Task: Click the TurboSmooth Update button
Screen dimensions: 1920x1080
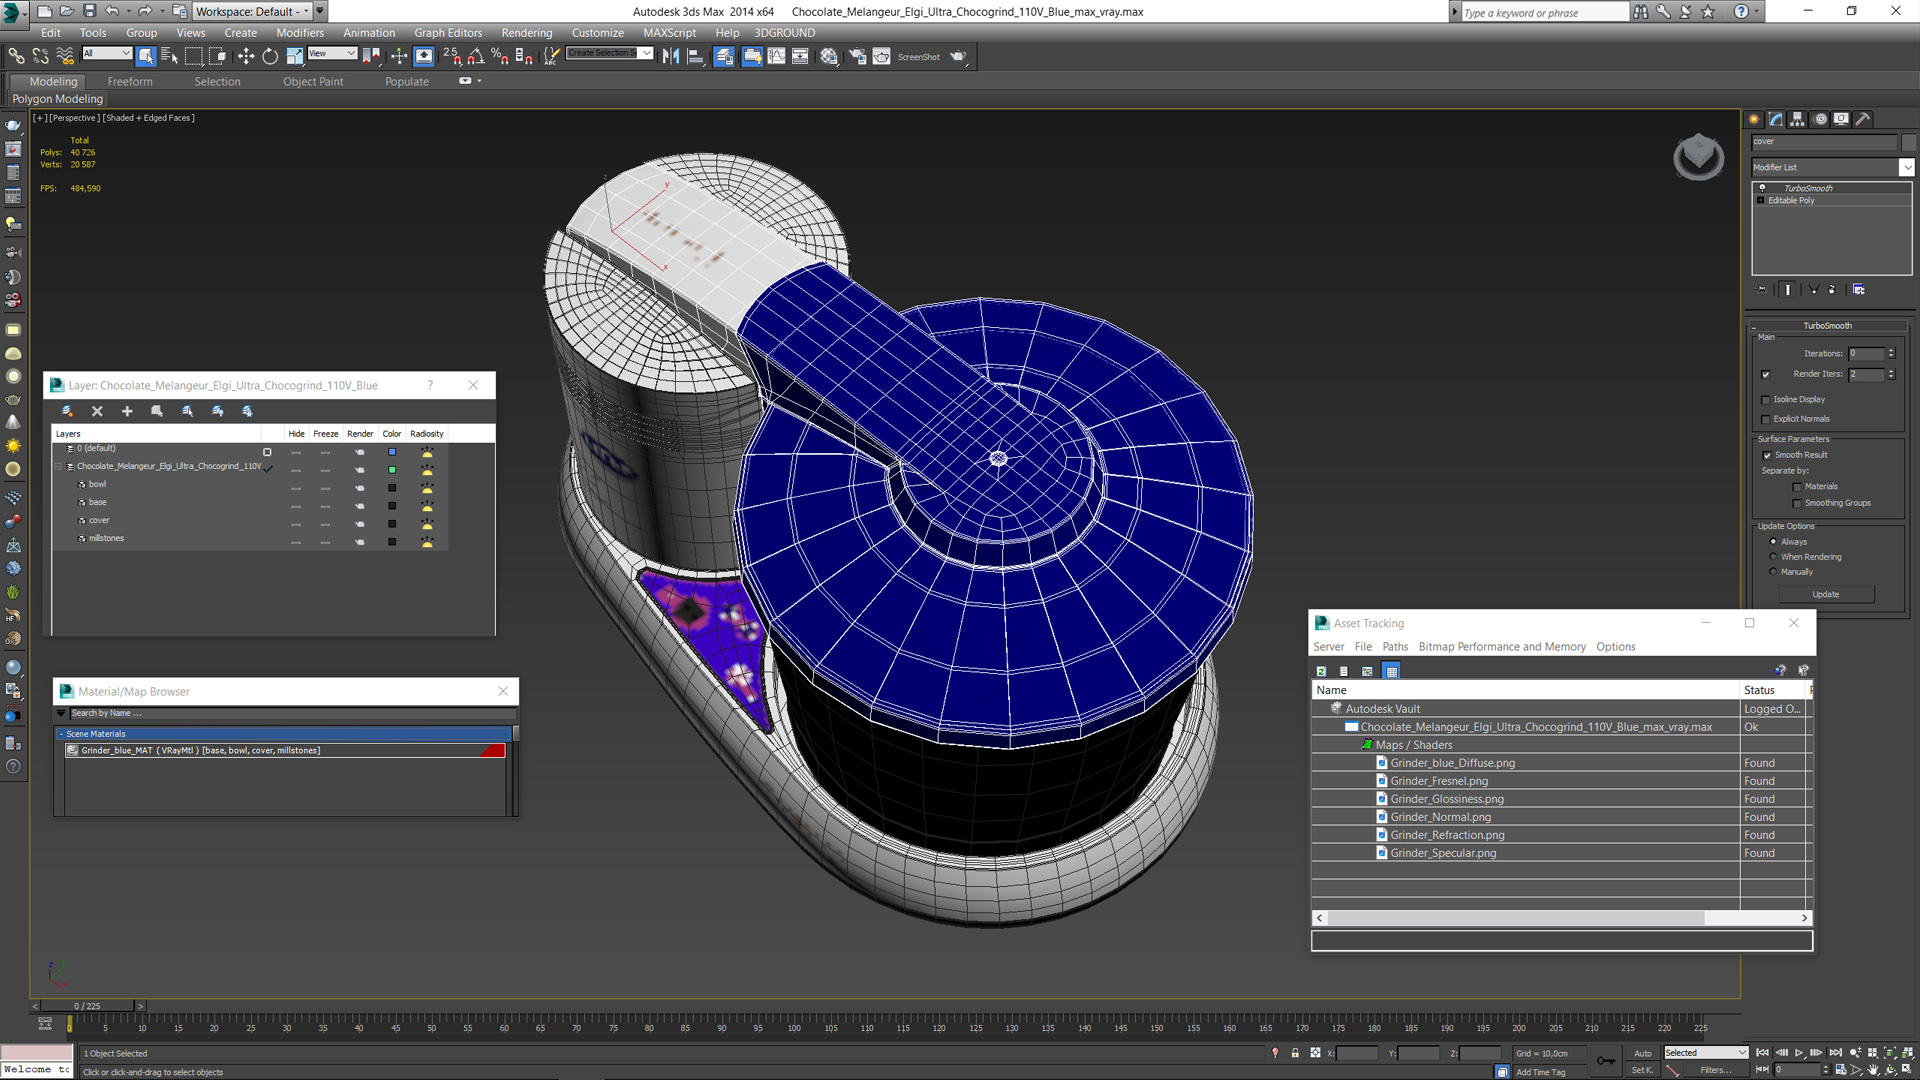Action: click(1826, 594)
